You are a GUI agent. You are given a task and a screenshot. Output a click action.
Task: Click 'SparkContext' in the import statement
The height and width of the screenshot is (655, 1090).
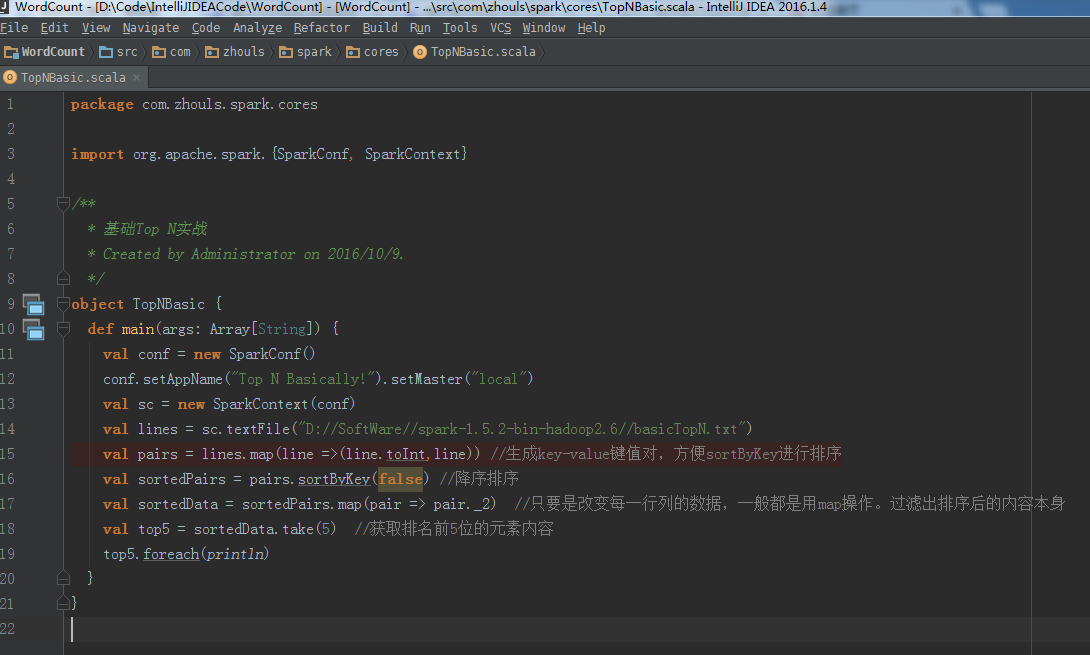[412, 154]
